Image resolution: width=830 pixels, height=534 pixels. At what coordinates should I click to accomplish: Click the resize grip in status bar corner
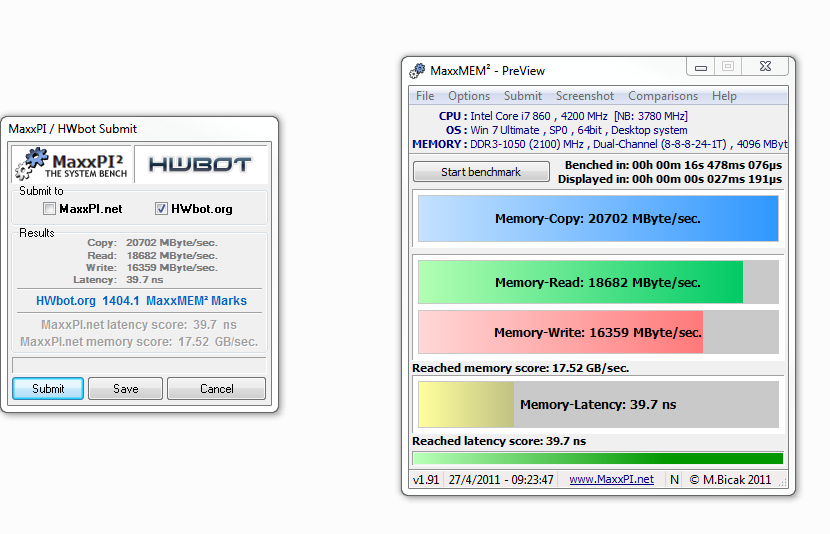point(782,482)
